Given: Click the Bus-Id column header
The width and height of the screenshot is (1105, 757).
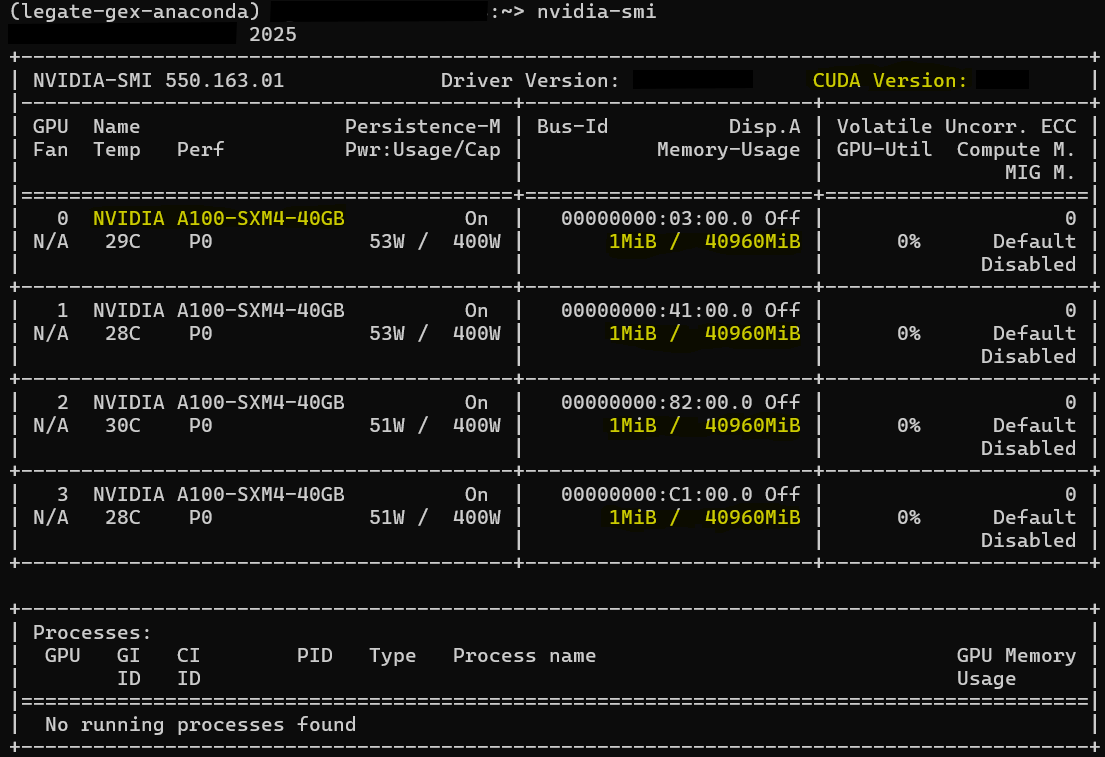Looking at the screenshot, I should [572, 127].
